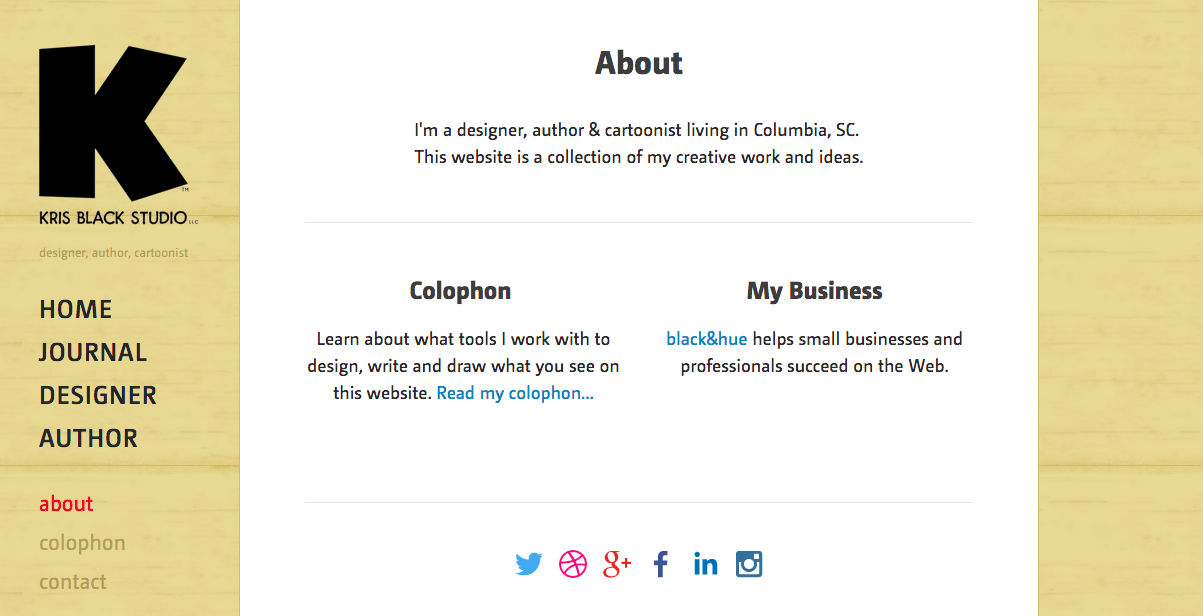This screenshot has height=616, width=1203.
Task: Open the Instagram icon link
Action: 749,565
